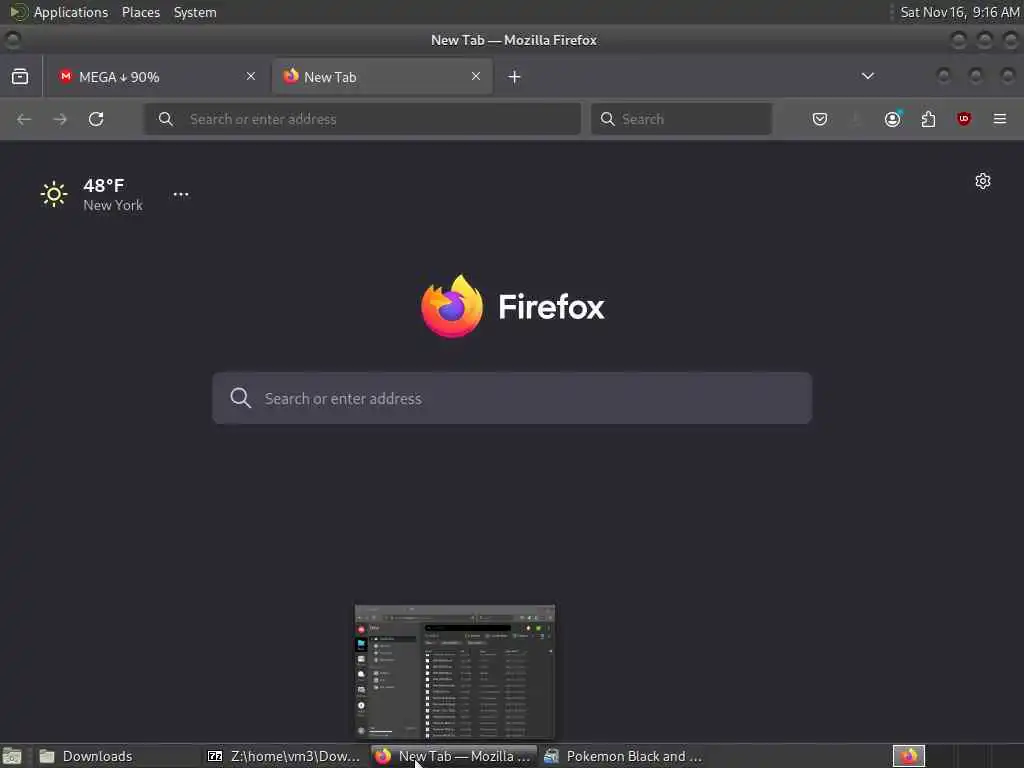
Task: Open the Places menu
Action: pos(141,12)
